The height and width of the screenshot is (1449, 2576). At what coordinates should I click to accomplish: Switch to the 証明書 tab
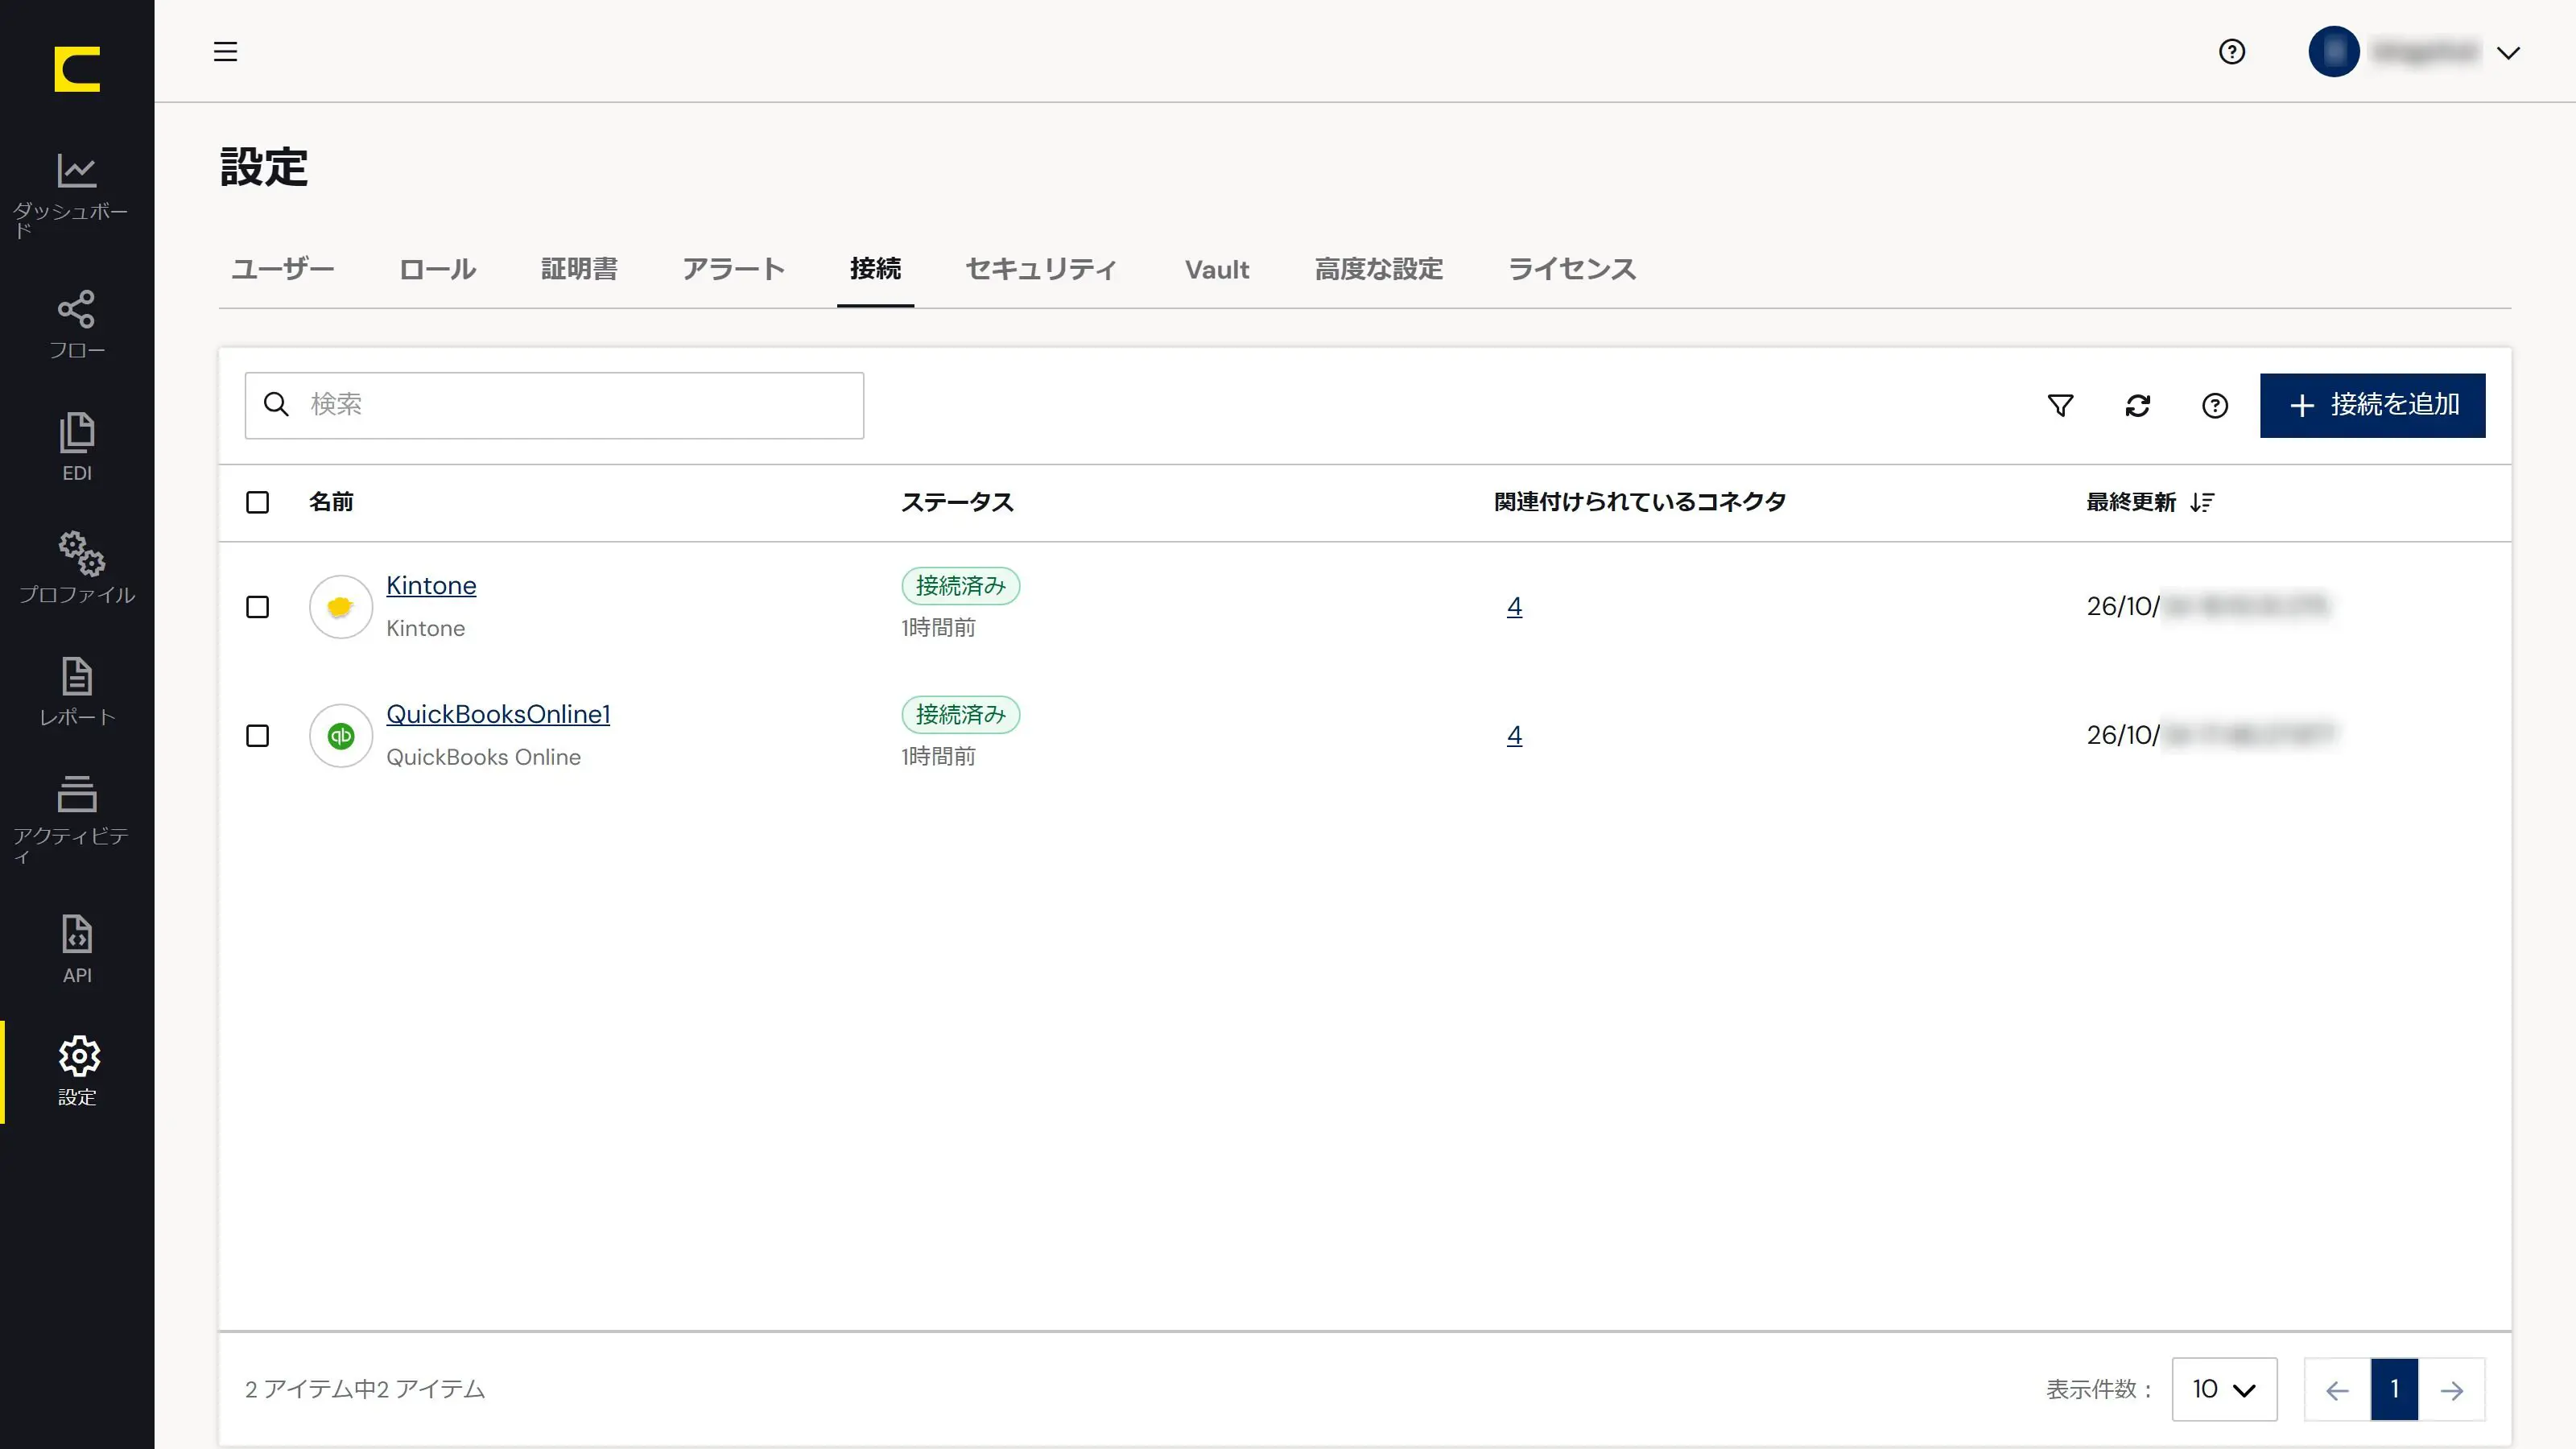tap(579, 269)
